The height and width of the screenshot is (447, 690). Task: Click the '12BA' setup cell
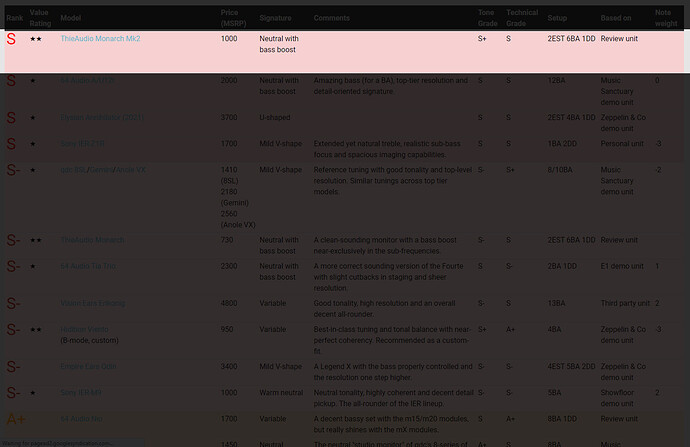(556, 81)
